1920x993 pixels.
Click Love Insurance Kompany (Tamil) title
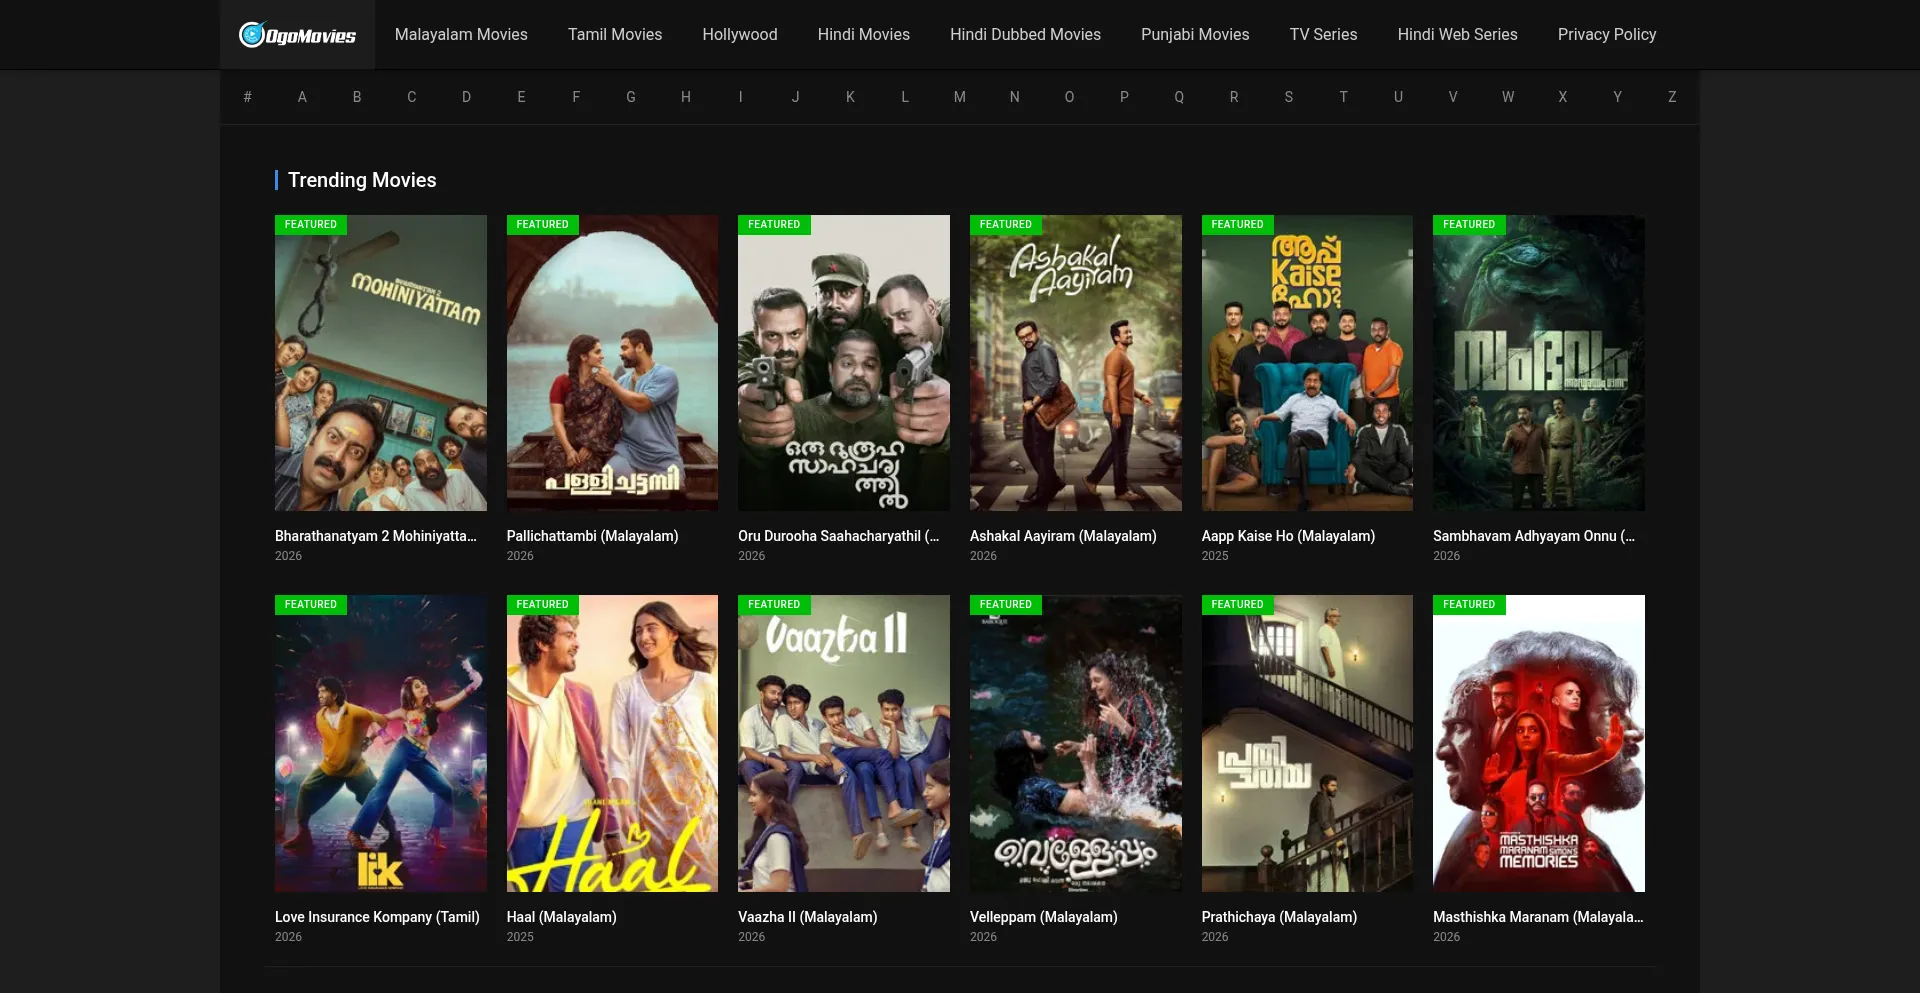(x=377, y=917)
